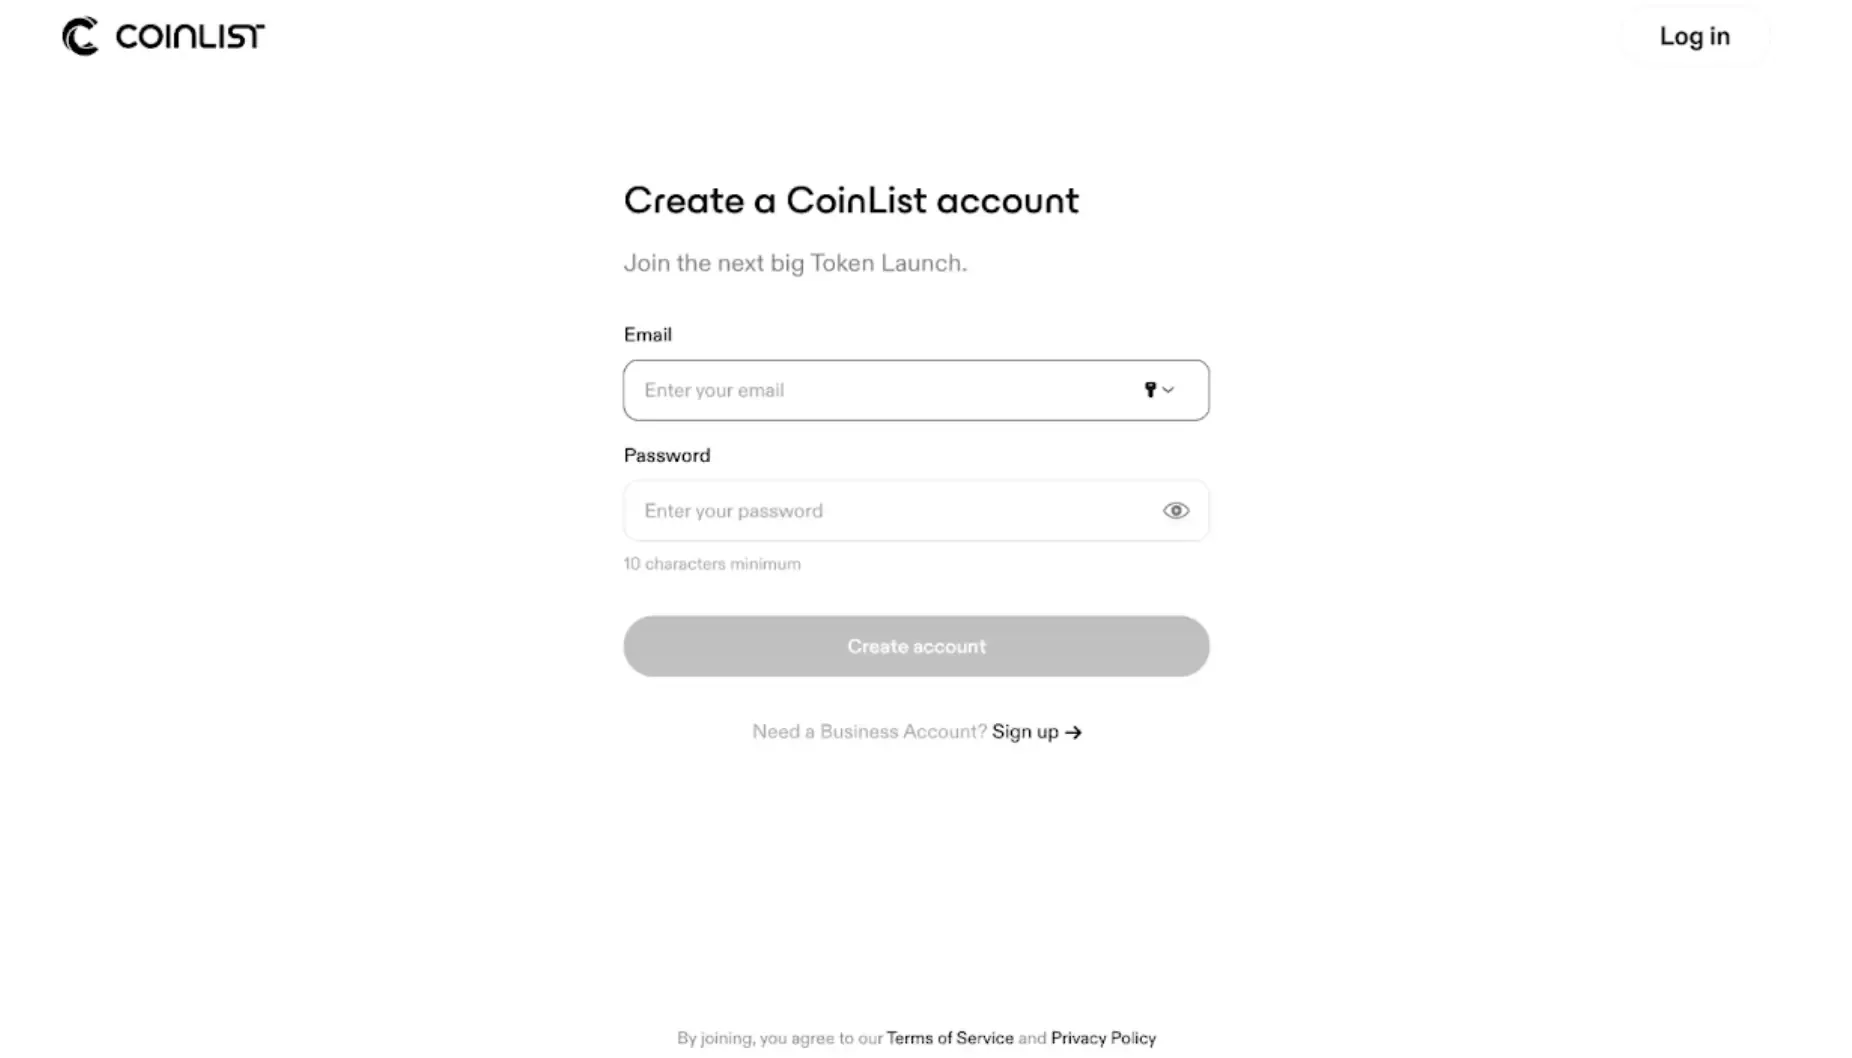
Task: Click the Password field label
Action: (x=667, y=456)
